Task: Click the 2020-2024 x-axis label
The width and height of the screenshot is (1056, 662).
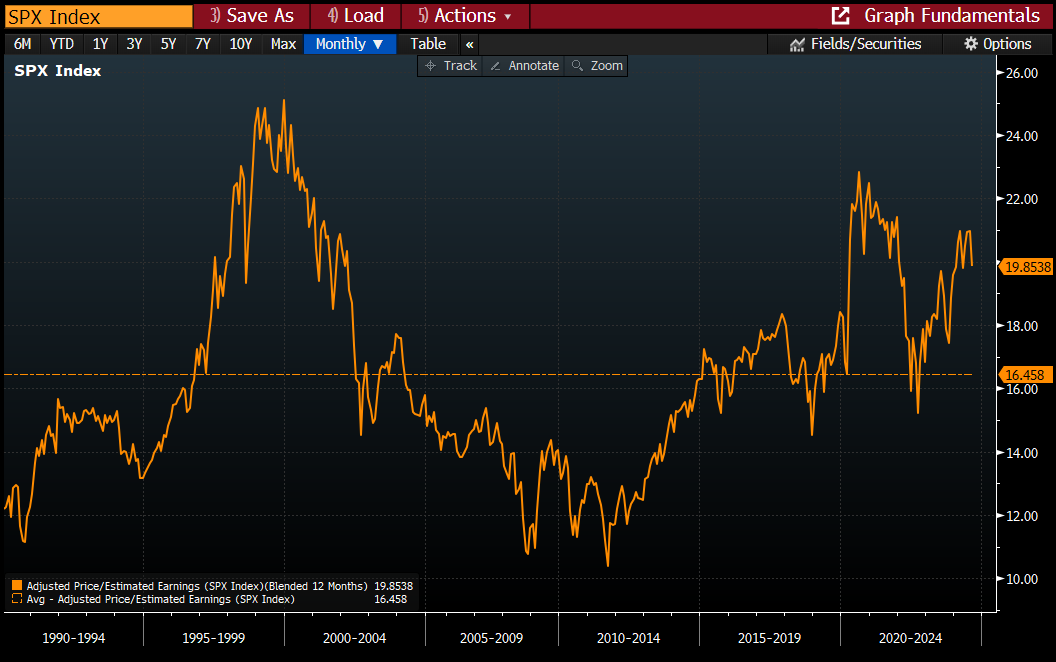Action: pyautogui.click(x=910, y=638)
